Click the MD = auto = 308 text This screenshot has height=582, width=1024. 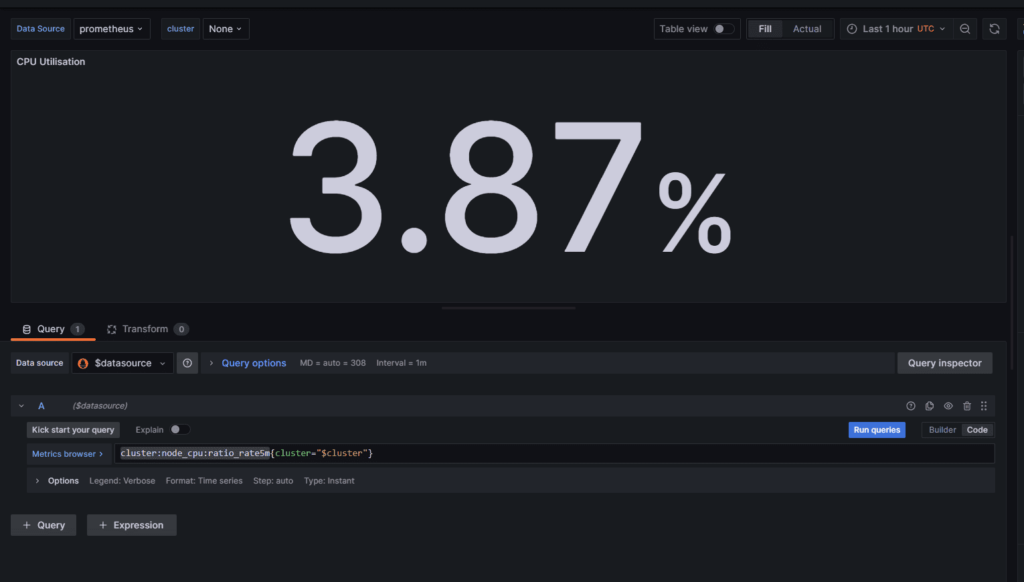click(332, 363)
